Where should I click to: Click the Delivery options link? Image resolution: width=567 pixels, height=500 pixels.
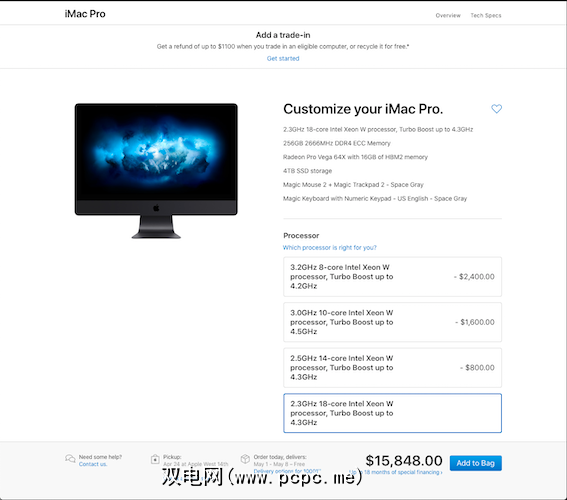(287, 471)
